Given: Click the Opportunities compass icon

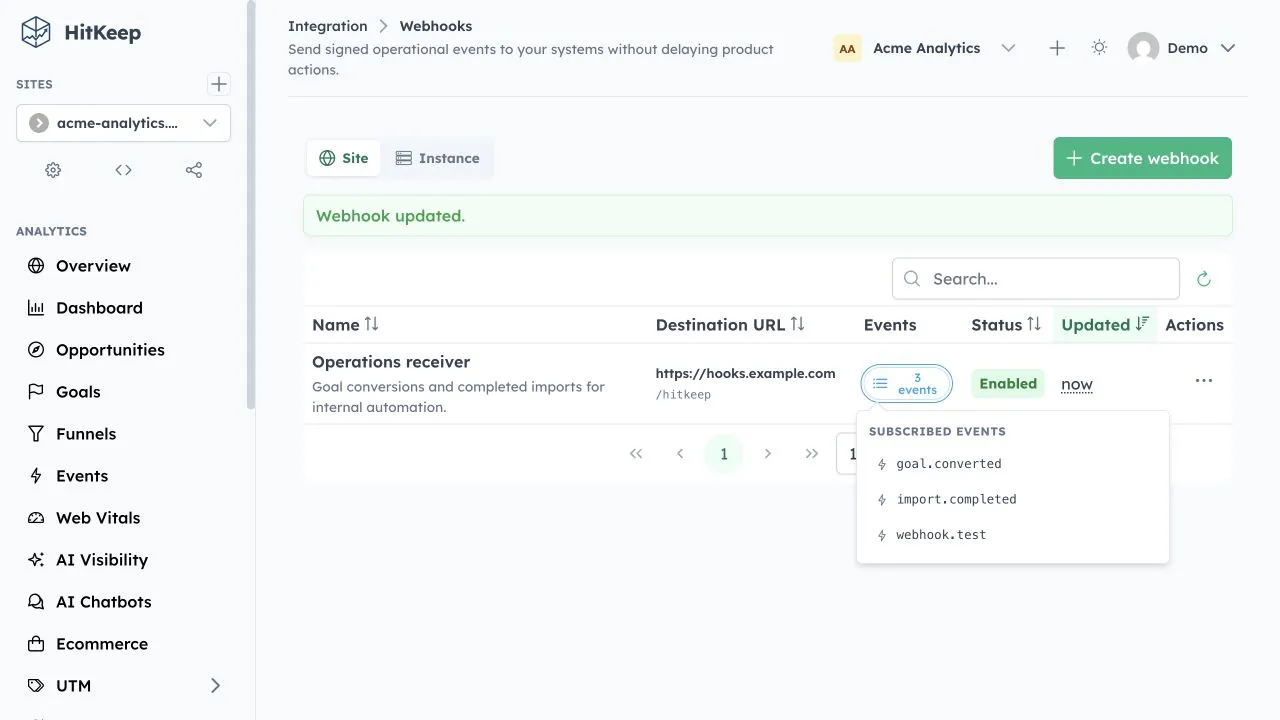Looking at the screenshot, I should (x=36, y=350).
